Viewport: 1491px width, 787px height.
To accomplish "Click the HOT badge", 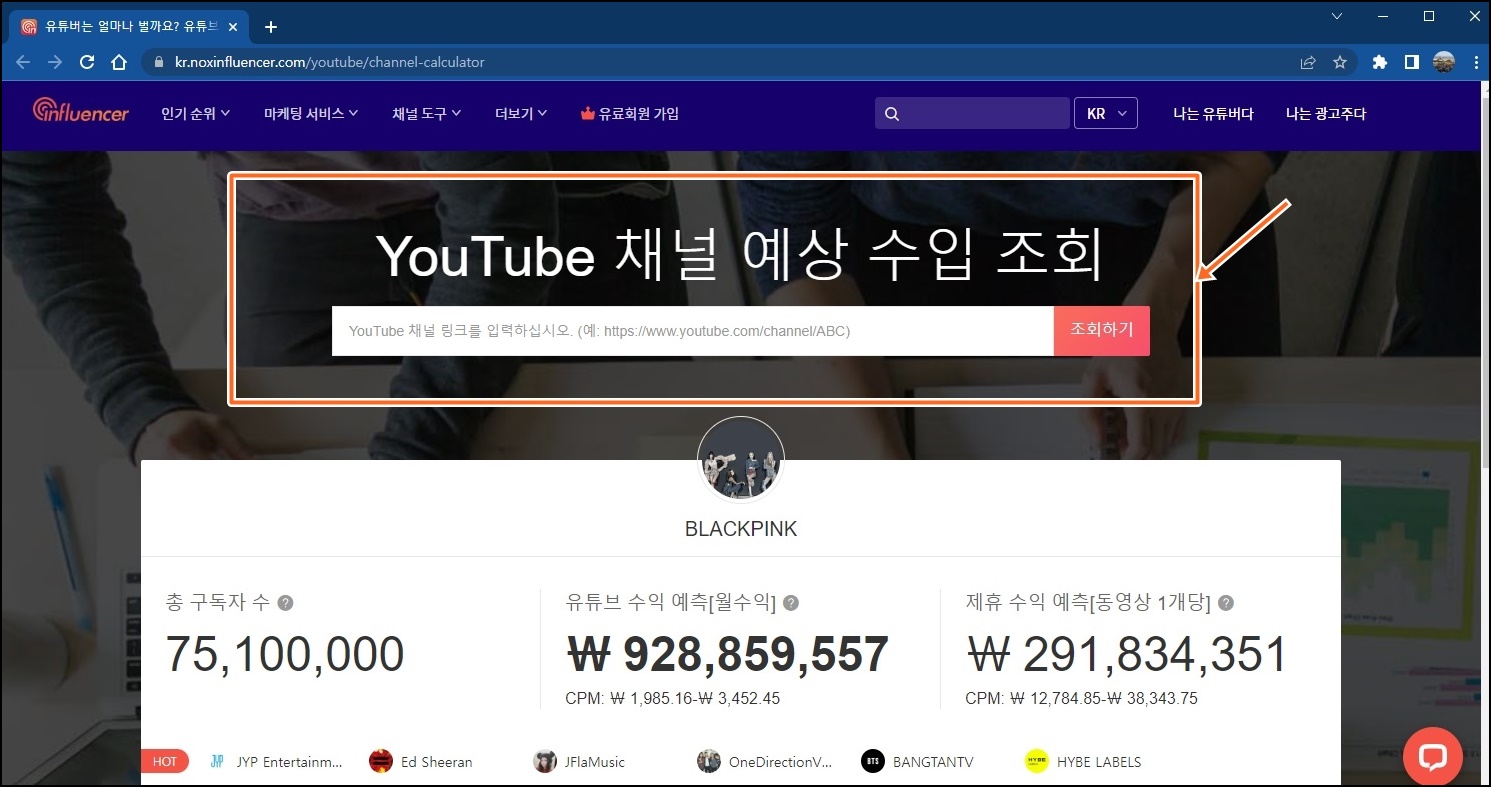I will click(165, 761).
